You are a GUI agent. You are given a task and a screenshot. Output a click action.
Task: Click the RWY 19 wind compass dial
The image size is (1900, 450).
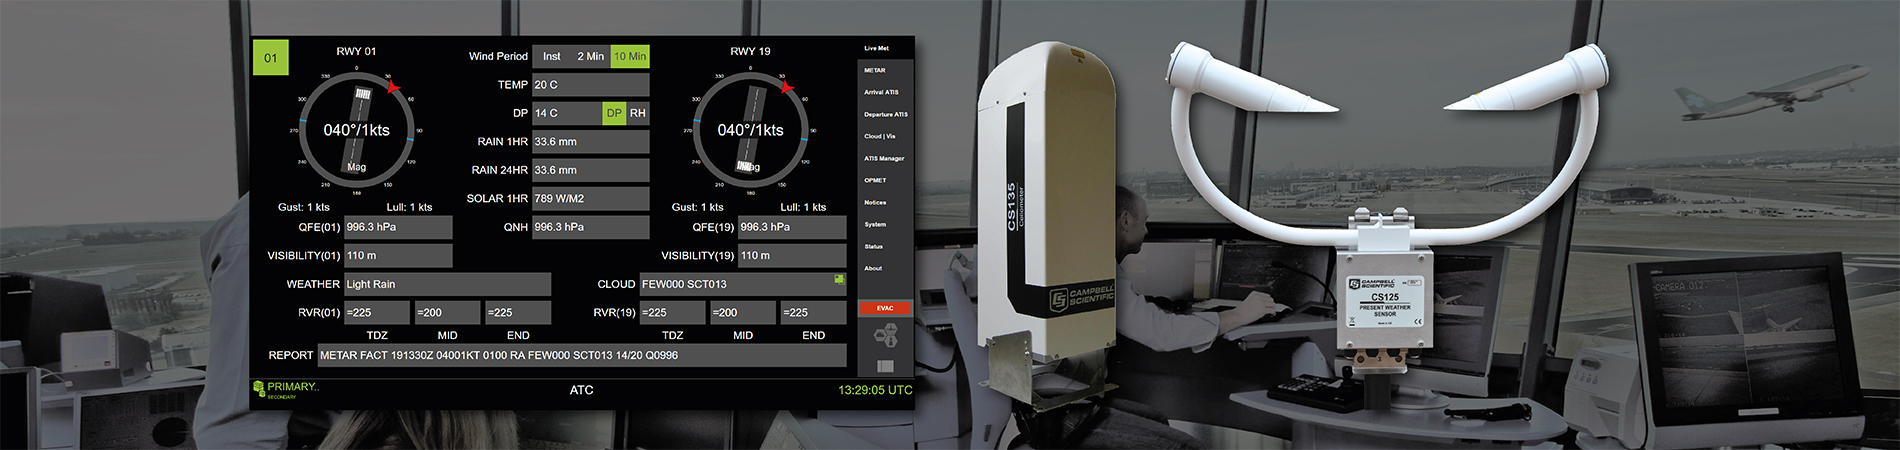click(x=750, y=130)
